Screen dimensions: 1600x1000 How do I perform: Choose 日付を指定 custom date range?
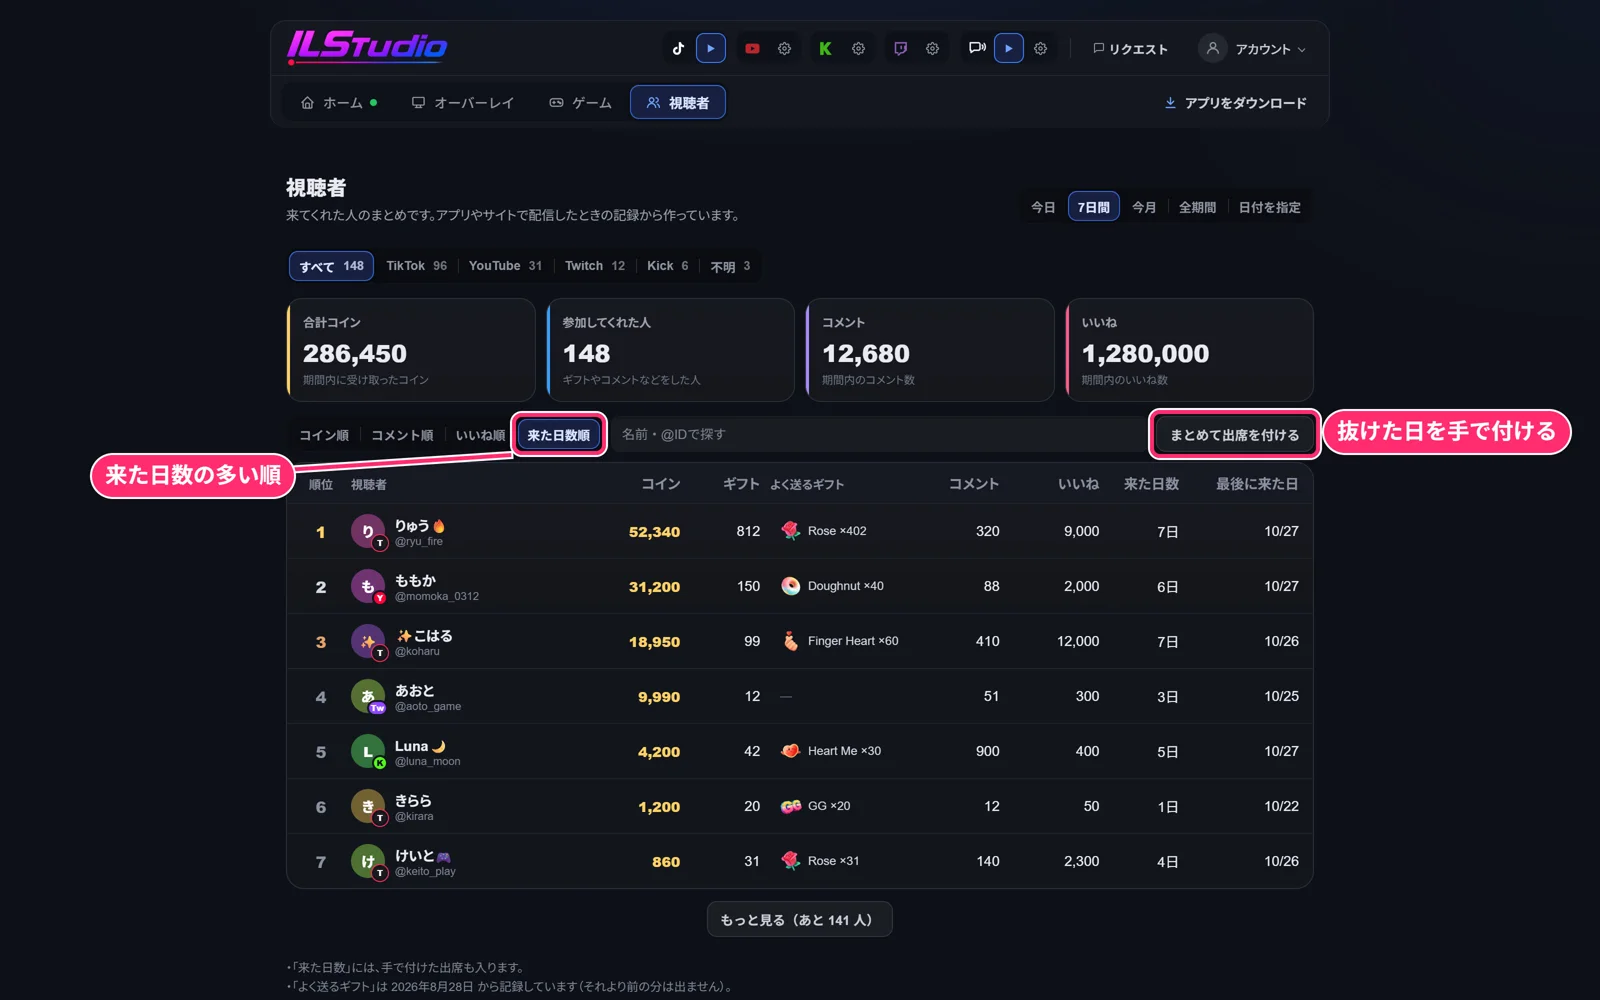point(1270,207)
